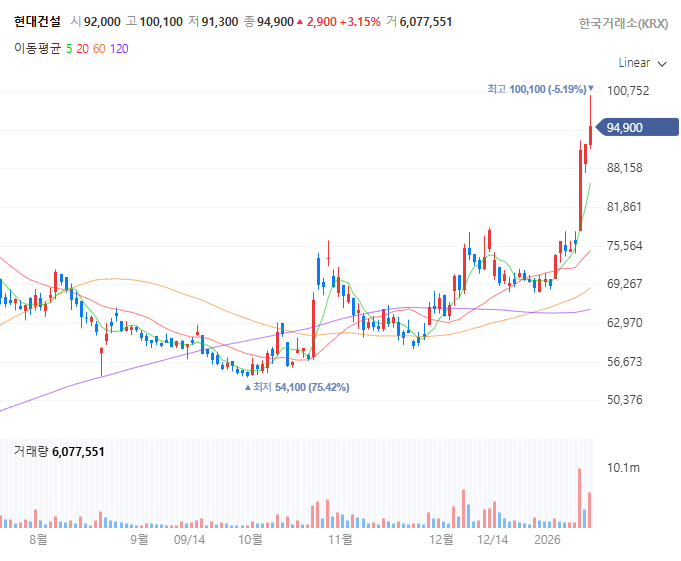Click the 거래량 6,077,551 volume label
The height and width of the screenshot is (561, 681).
coord(59,452)
